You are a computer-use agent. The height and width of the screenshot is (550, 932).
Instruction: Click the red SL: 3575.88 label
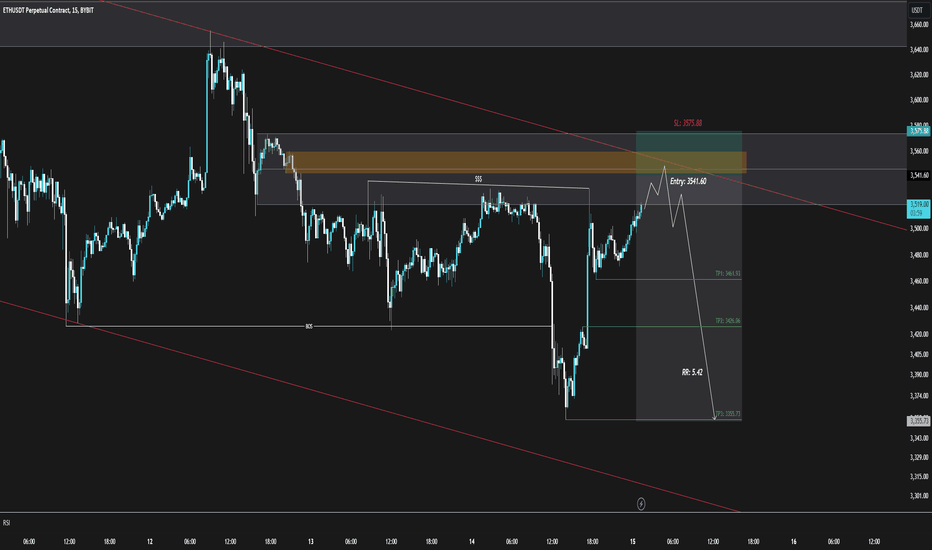coord(687,123)
